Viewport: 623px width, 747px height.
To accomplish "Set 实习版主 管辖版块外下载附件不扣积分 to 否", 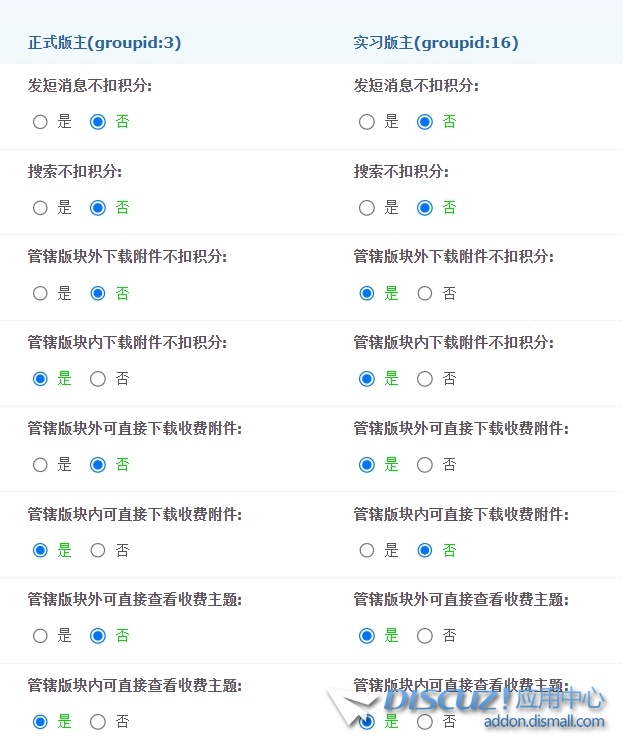I will (425, 294).
